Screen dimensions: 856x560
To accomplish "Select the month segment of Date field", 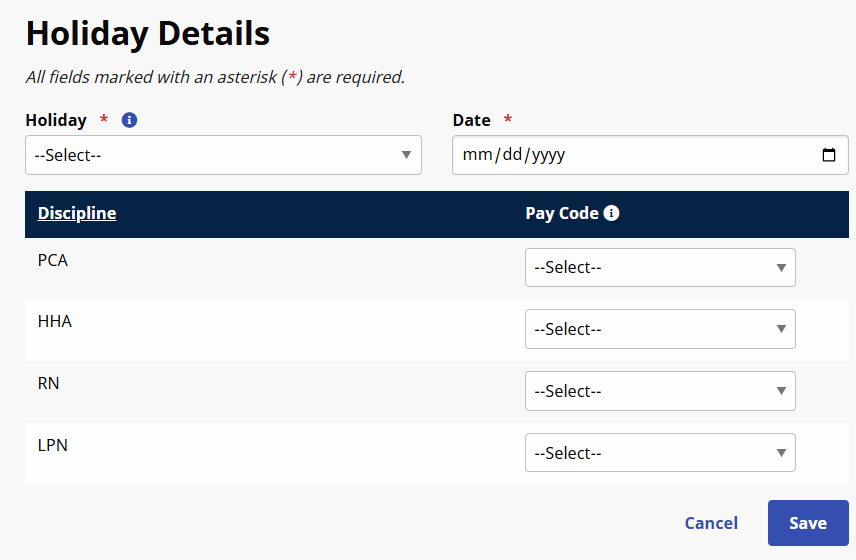I will click(475, 155).
